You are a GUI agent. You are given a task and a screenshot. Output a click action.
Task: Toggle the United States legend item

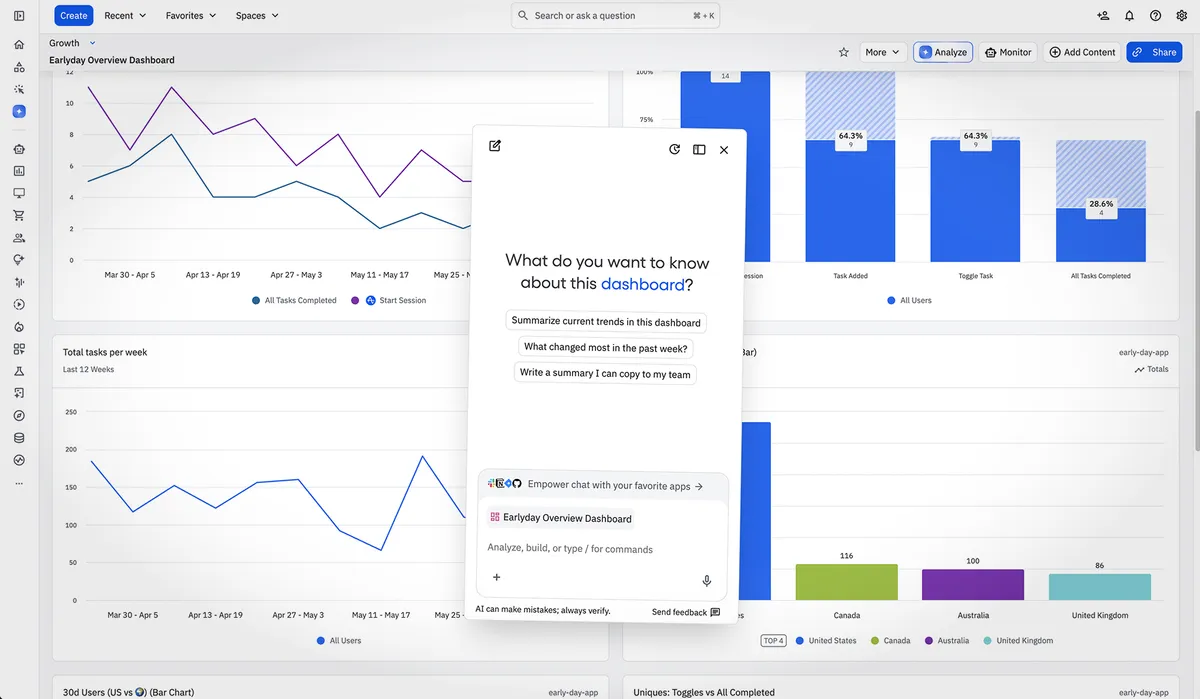click(x=826, y=640)
